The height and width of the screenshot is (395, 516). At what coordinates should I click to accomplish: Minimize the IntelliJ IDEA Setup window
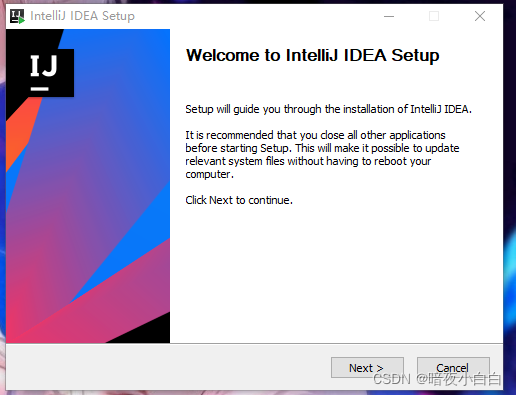[389, 16]
